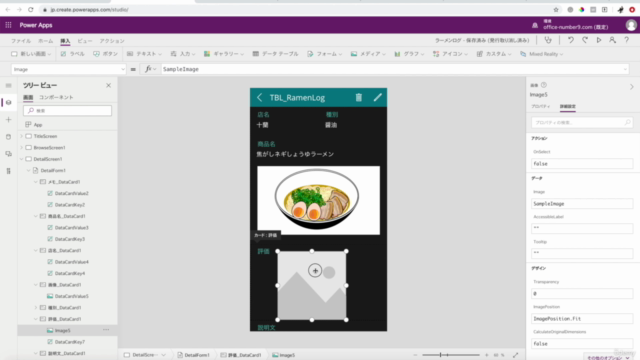Screen dimensions: 640x360
Task: Insert a ラベル control
Action: (x=73, y=54)
